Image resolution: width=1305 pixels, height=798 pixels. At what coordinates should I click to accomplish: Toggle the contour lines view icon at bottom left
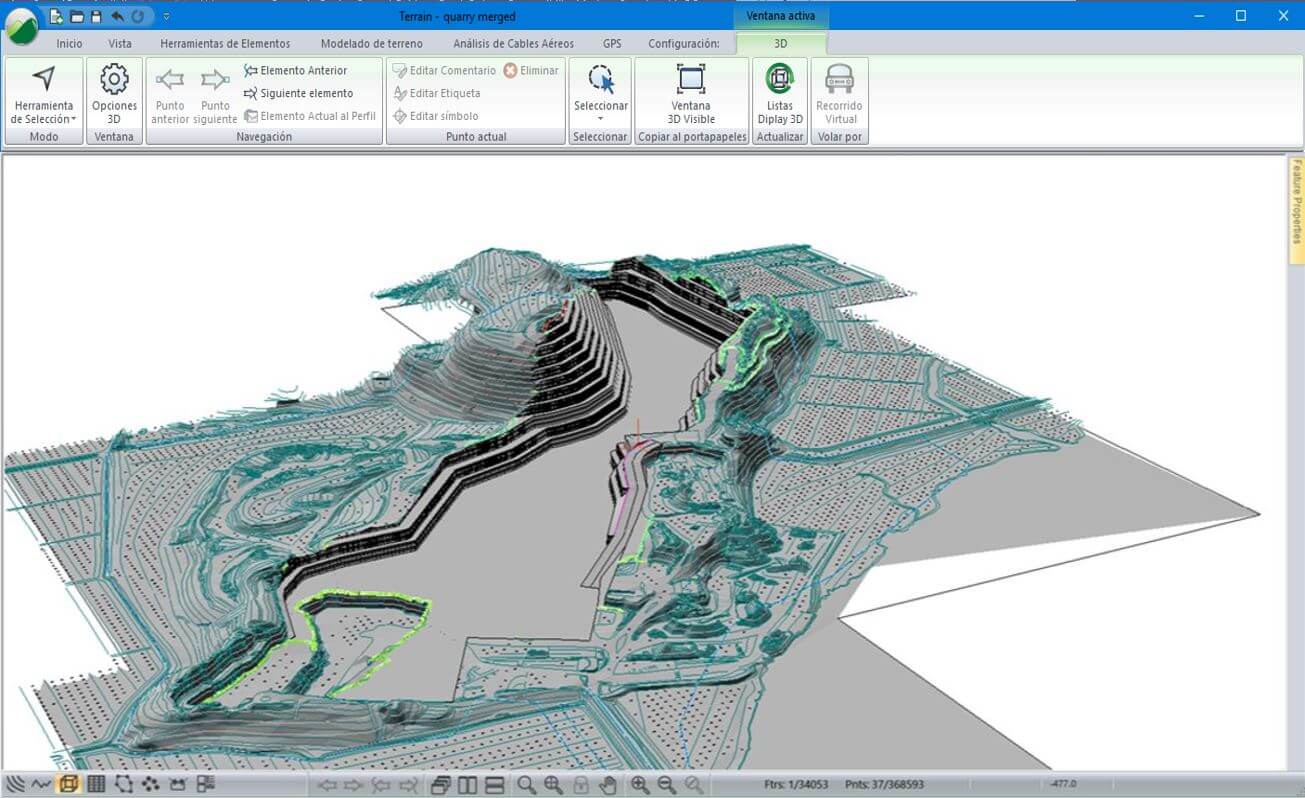pos(15,785)
